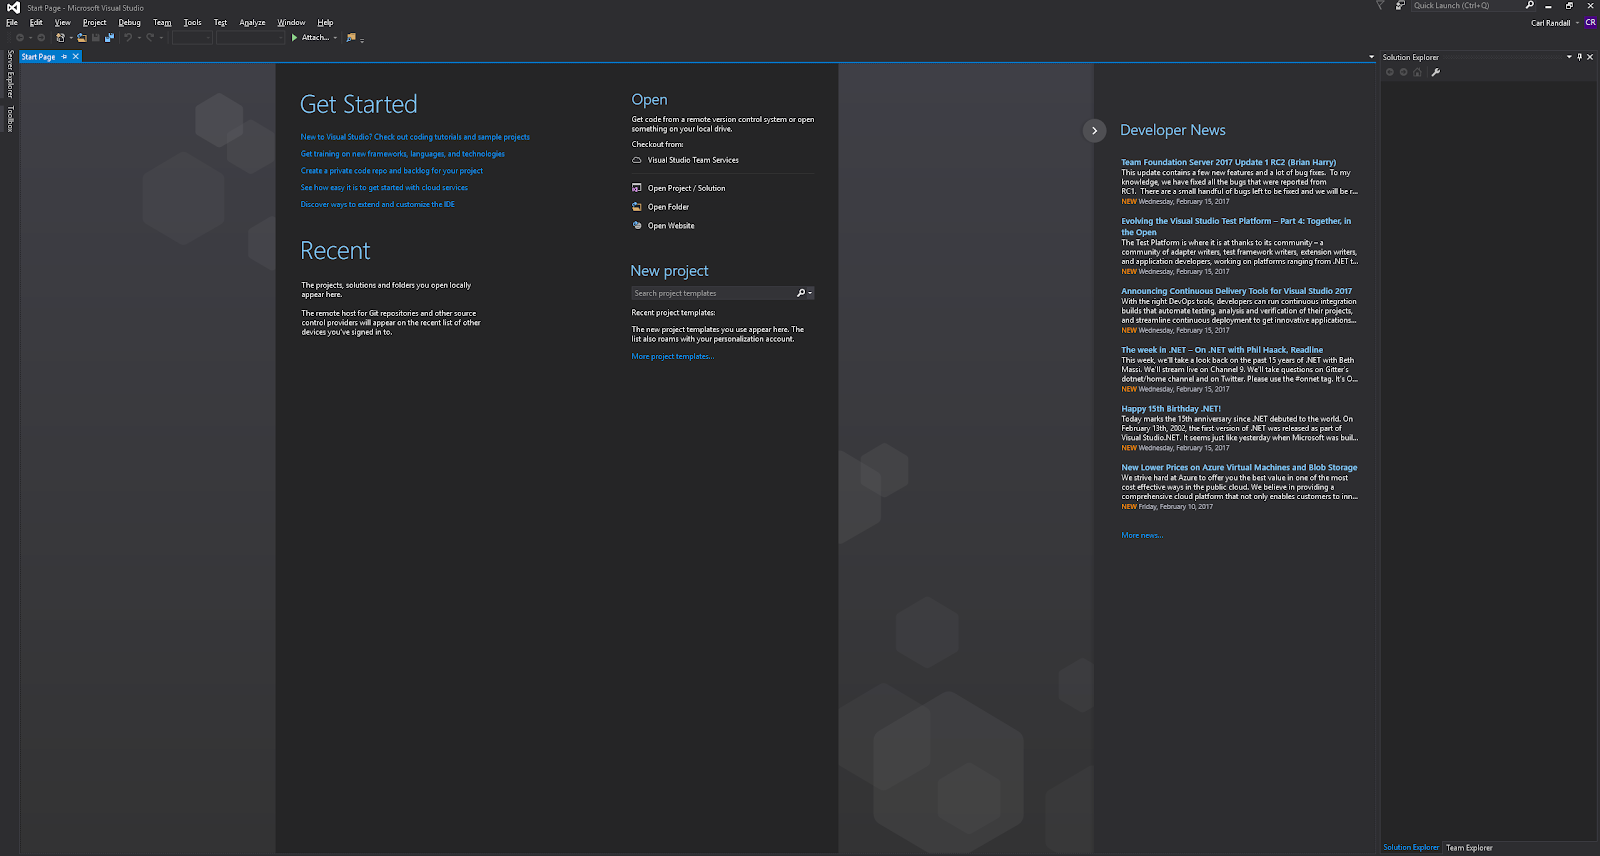Open the Debug menu

pyautogui.click(x=130, y=22)
